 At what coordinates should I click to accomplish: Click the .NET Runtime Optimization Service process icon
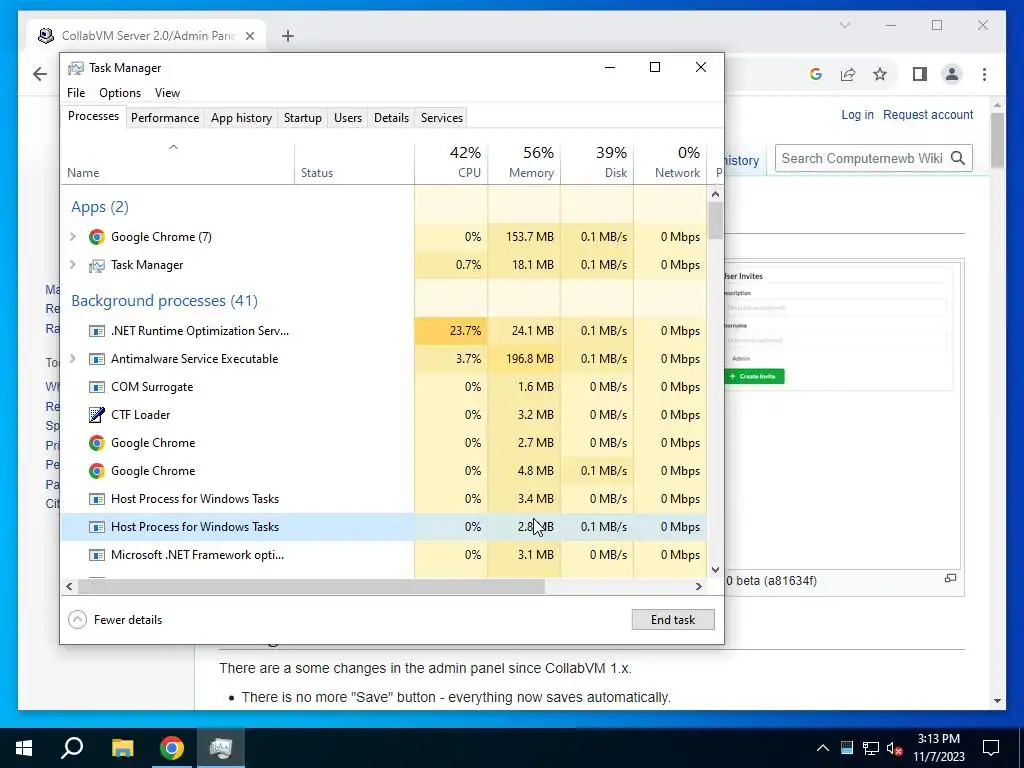97,331
